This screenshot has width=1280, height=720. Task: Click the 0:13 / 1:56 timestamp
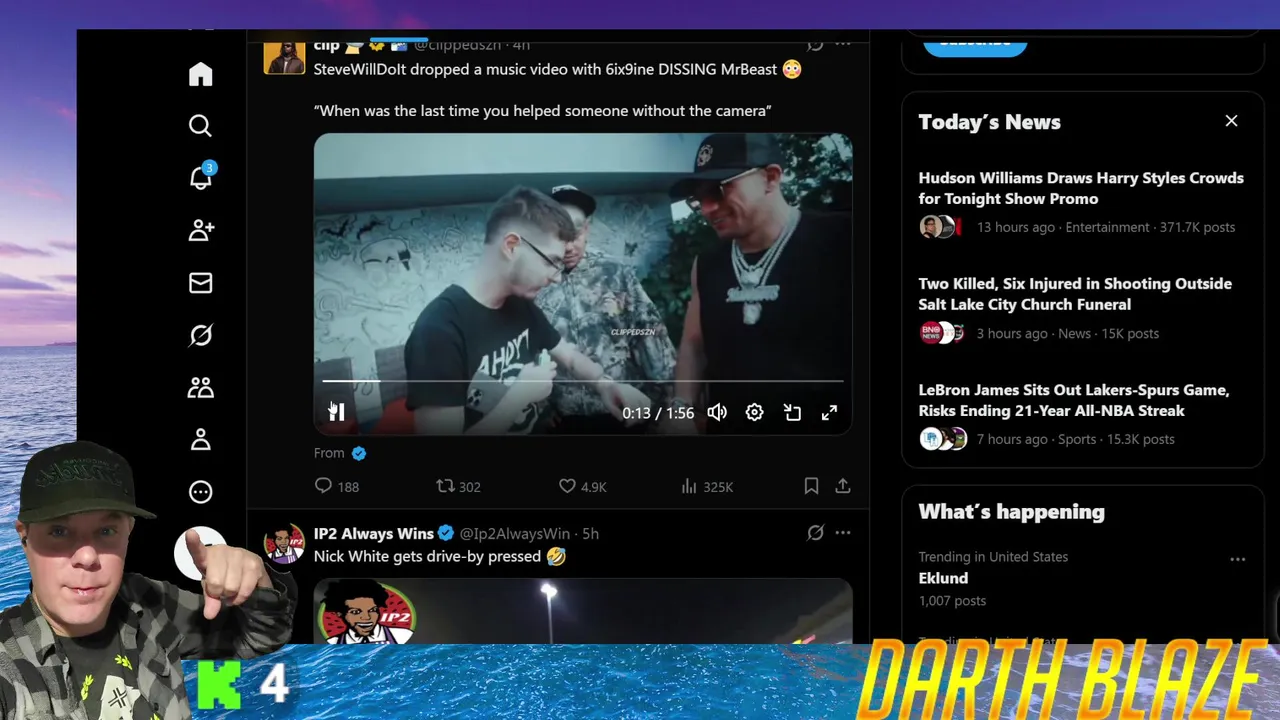[658, 413]
